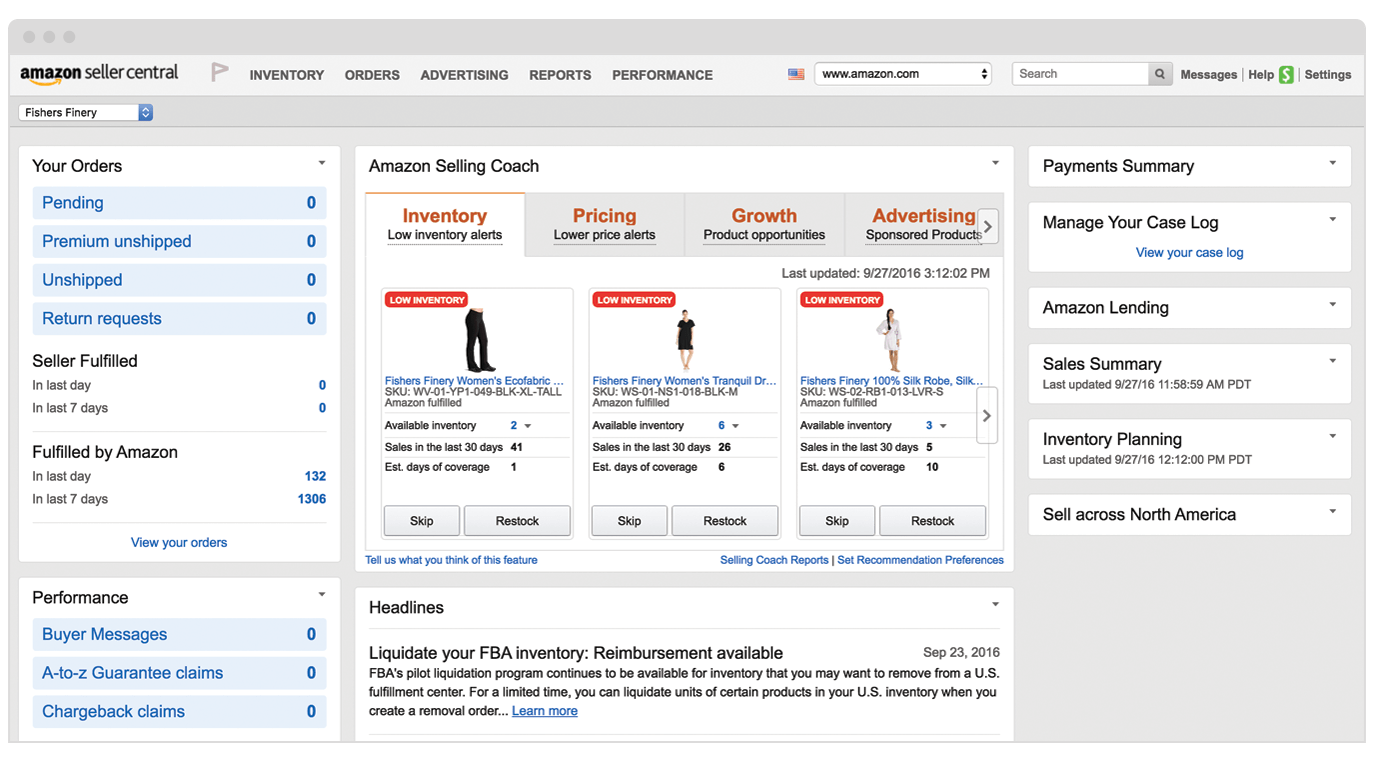Click the search magnifier button
The width and height of the screenshot is (1376, 776).
click(x=1160, y=74)
